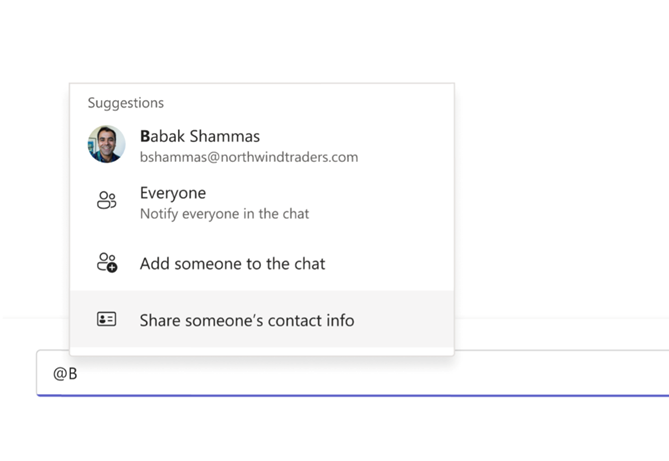The width and height of the screenshot is (669, 461).
Task: Click bshammas@northwindtraders.com email text
Action: coord(249,157)
